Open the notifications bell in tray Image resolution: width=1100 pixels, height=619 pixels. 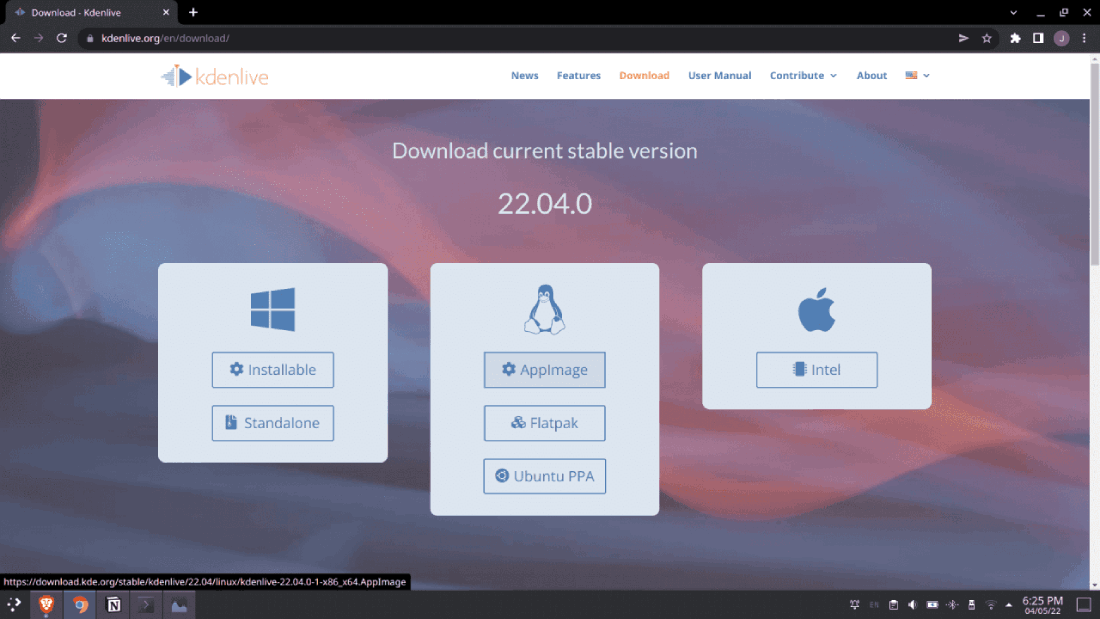(854, 604)
